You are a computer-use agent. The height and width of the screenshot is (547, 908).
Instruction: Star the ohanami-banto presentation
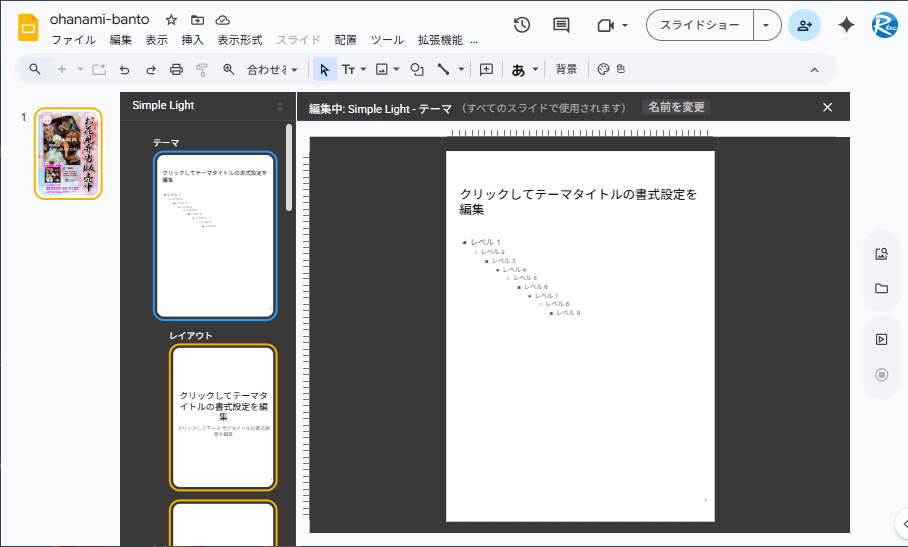click(x=171, y=20)
